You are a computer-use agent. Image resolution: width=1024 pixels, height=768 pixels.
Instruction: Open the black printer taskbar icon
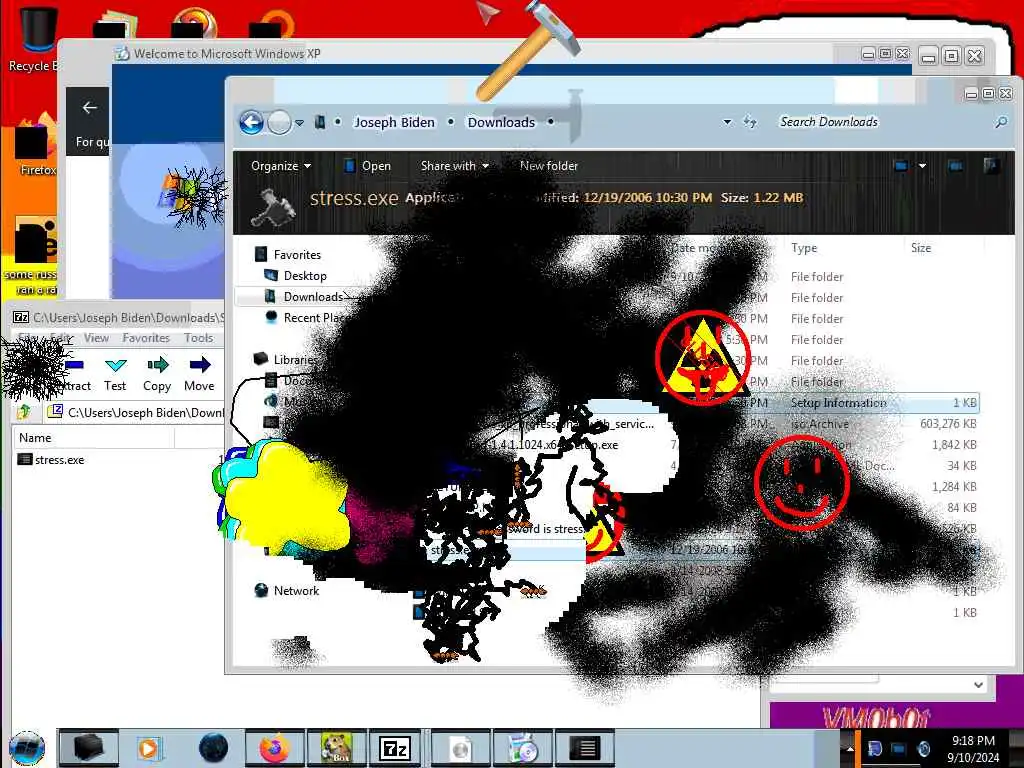click(89, 748)
